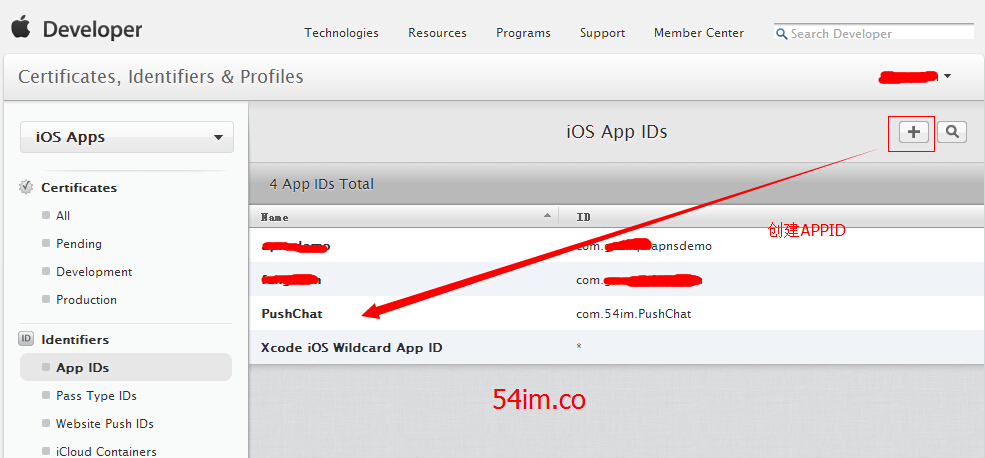Click Certificates, Identifiers & Profiles title
This screenshot has width=985, height=458.
coord(161,77)
